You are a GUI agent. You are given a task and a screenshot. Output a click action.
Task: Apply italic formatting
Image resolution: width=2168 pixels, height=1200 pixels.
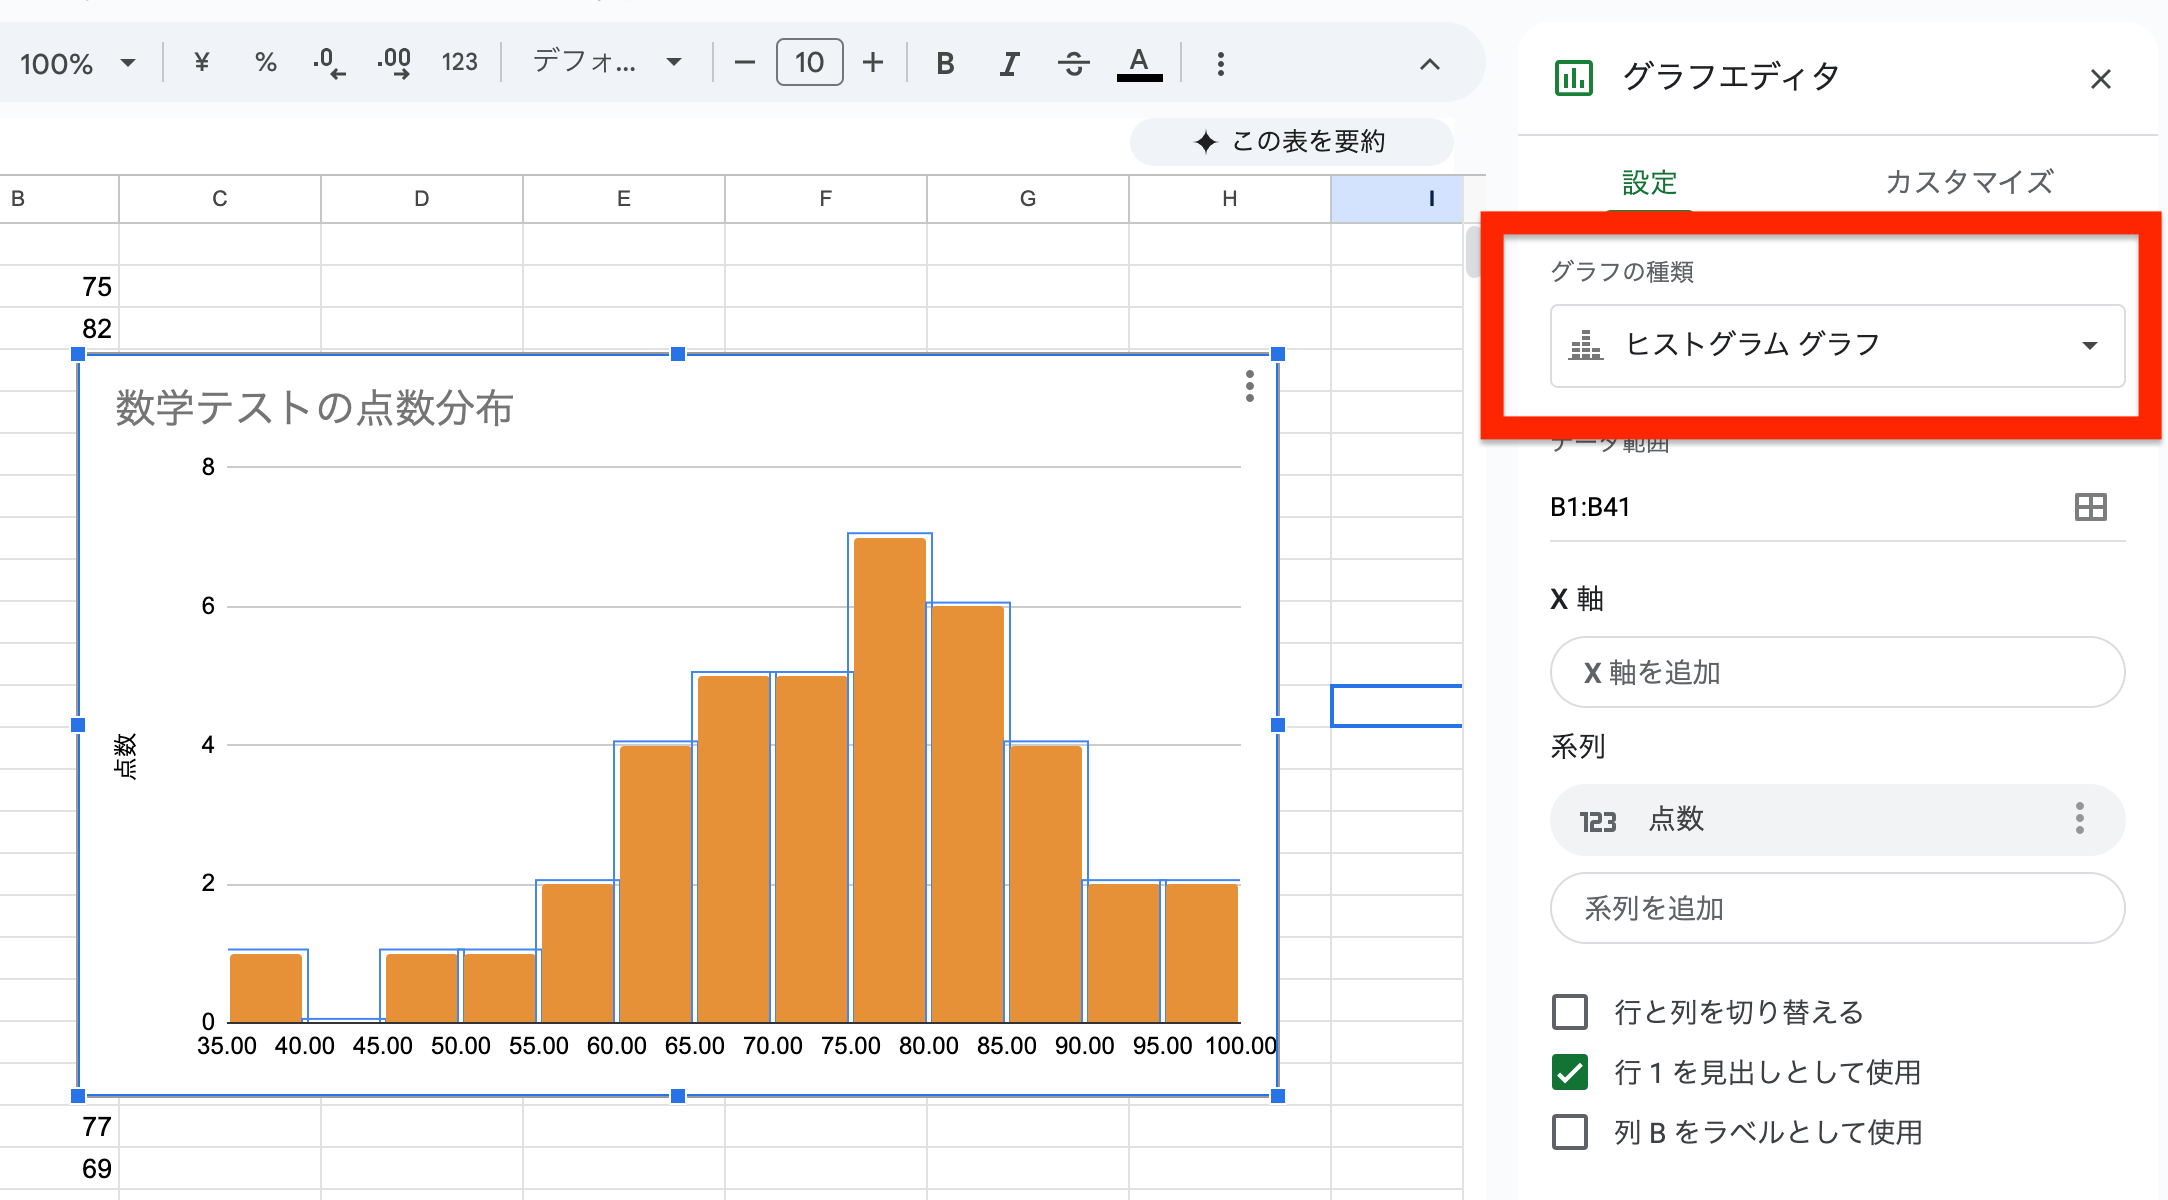pyautogui.click(x=1008, y=62)
